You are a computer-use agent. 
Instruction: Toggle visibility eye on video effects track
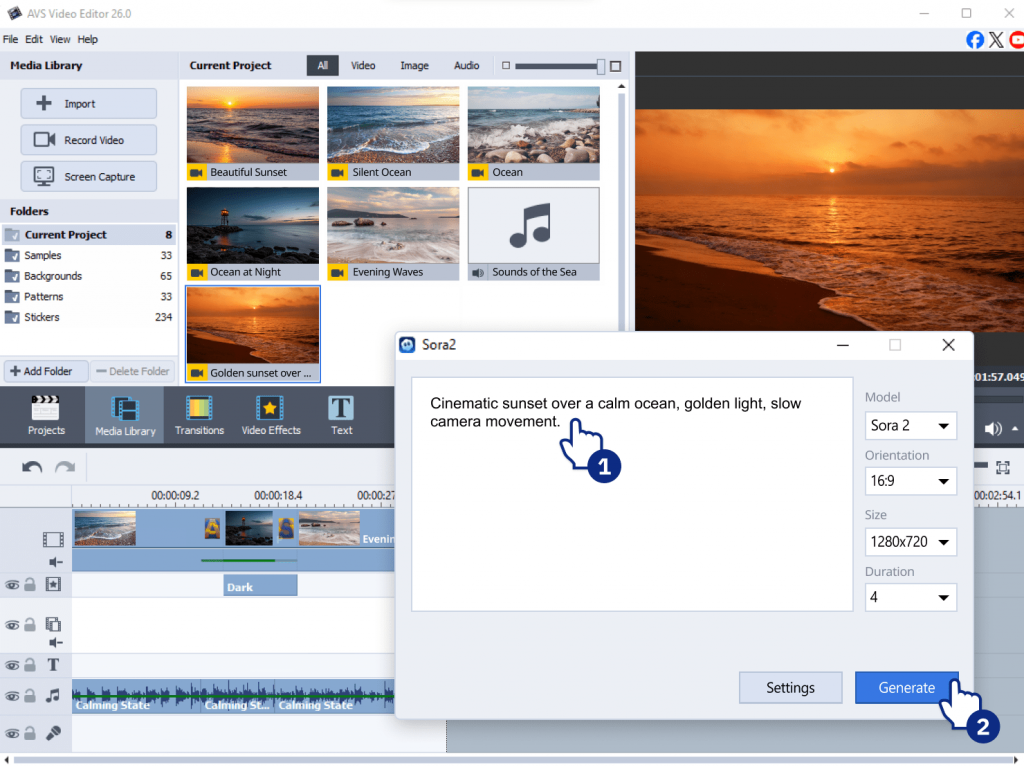[12, 584]
